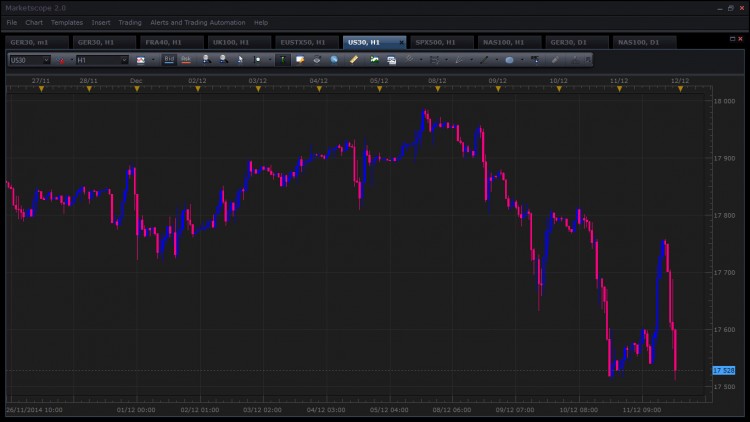Click the printer icon in toolbar

coord(317,60)
